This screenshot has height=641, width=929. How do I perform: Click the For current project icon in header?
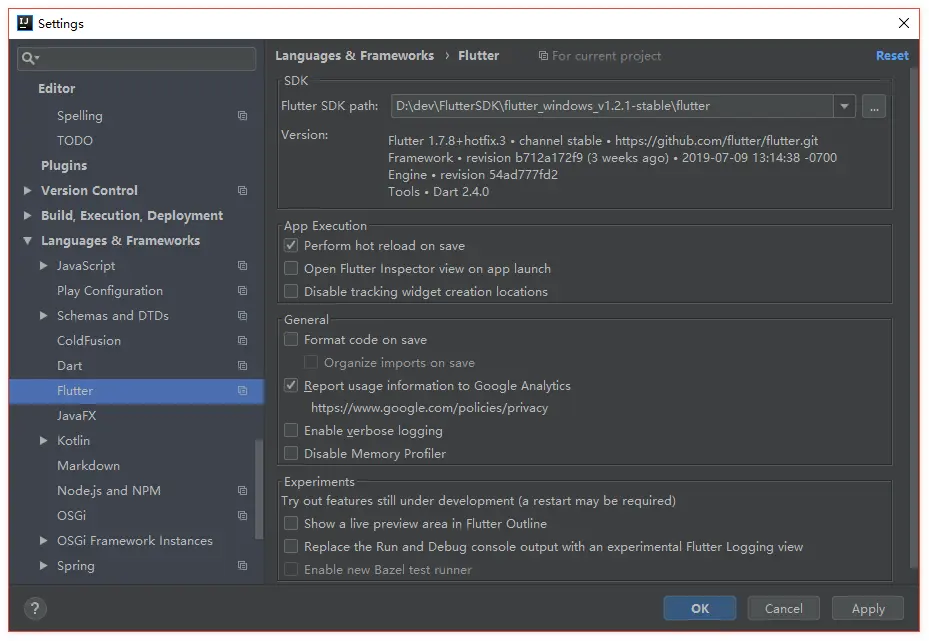tap(543, 56)
